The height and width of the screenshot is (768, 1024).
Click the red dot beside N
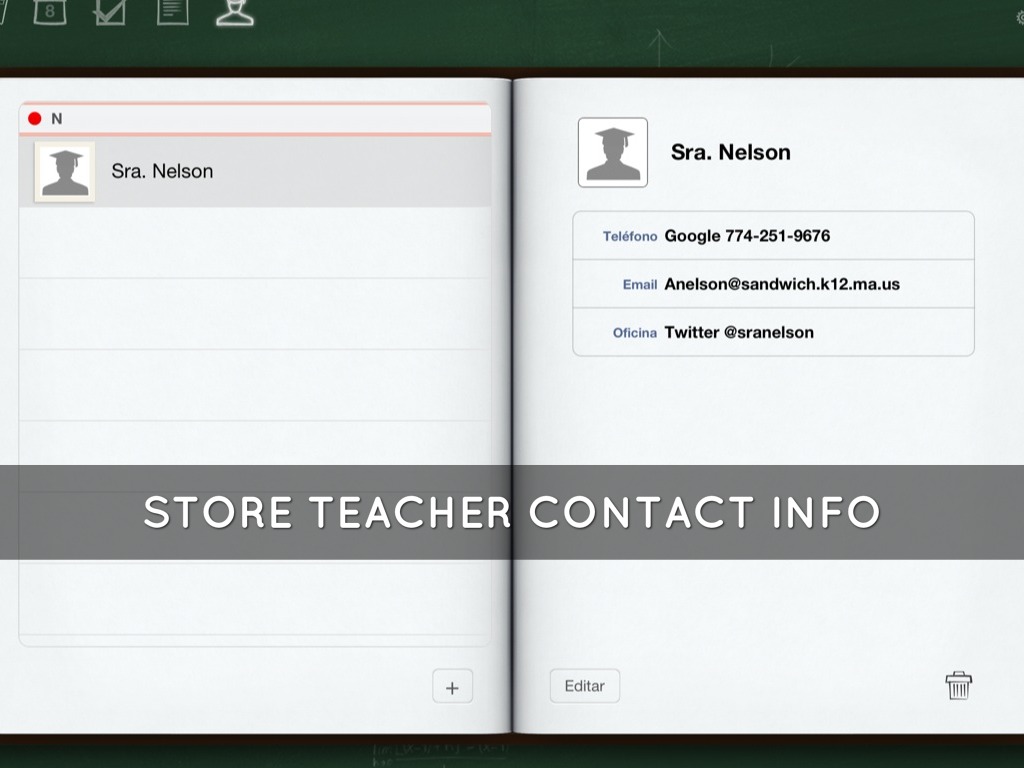pyautogui.click(x=35, y=119)
